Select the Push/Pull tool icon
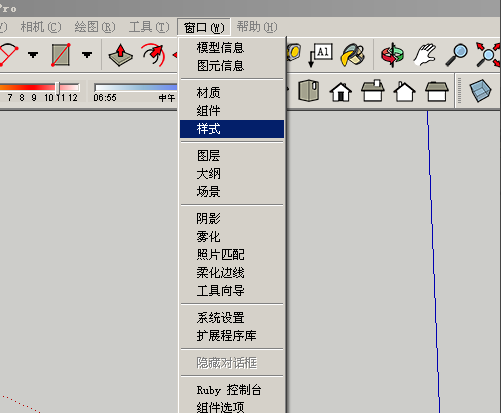501x413 pixels. pyautogui.click(x=121, y=55)
